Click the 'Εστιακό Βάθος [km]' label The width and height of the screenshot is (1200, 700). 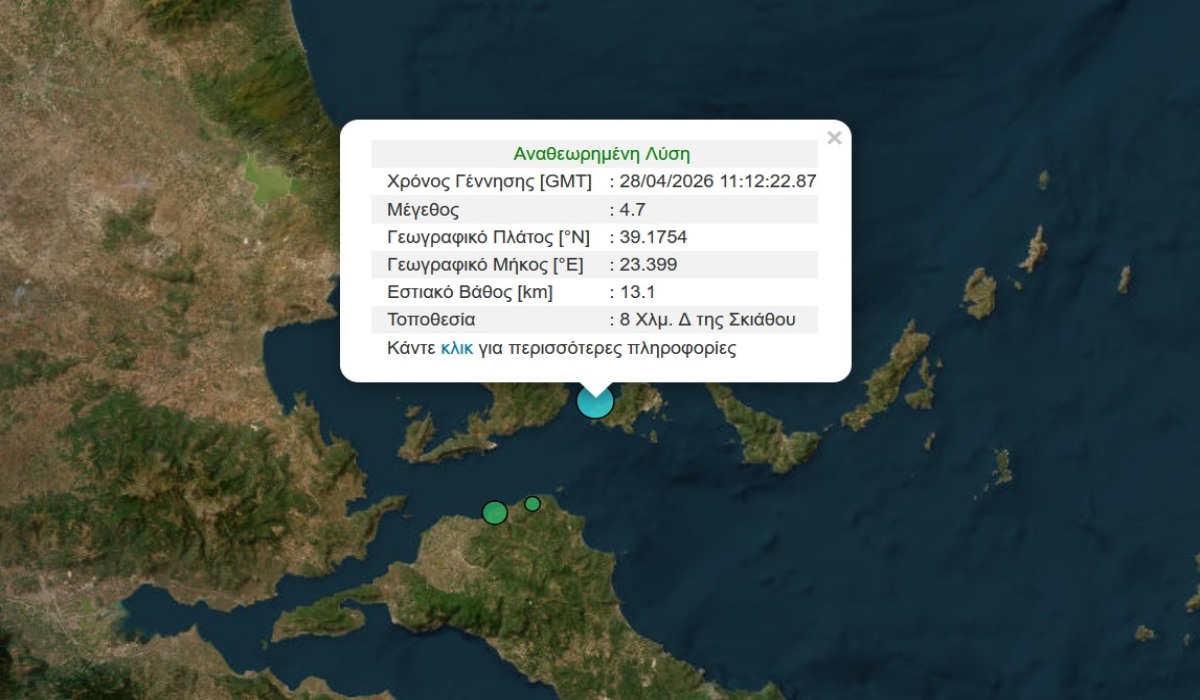(x=470, y=292)
